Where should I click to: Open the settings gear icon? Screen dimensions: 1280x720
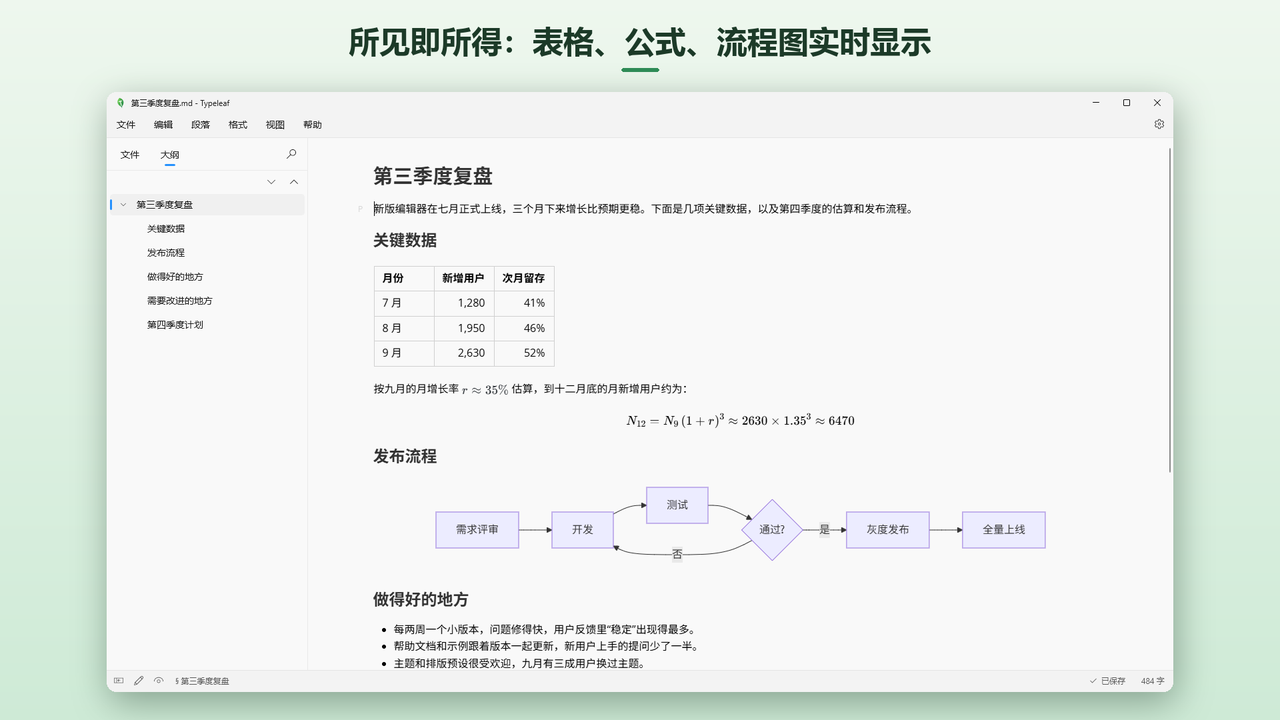pyautogui.click(x=1159, y=125)
